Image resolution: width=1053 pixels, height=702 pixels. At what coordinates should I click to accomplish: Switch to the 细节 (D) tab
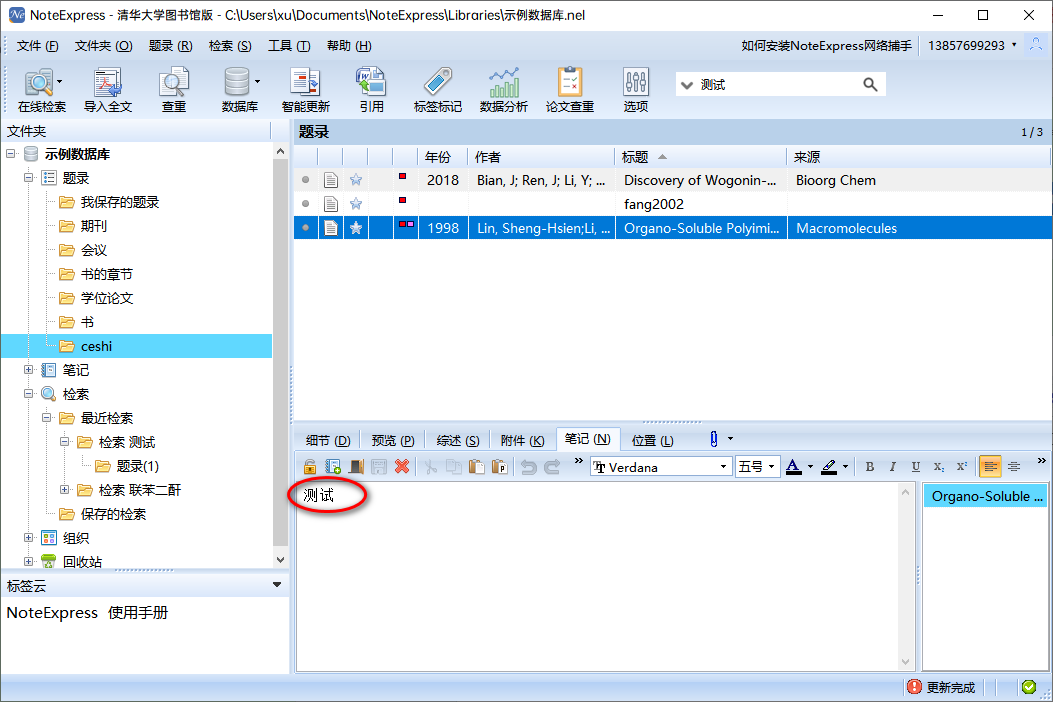[328, 440]
